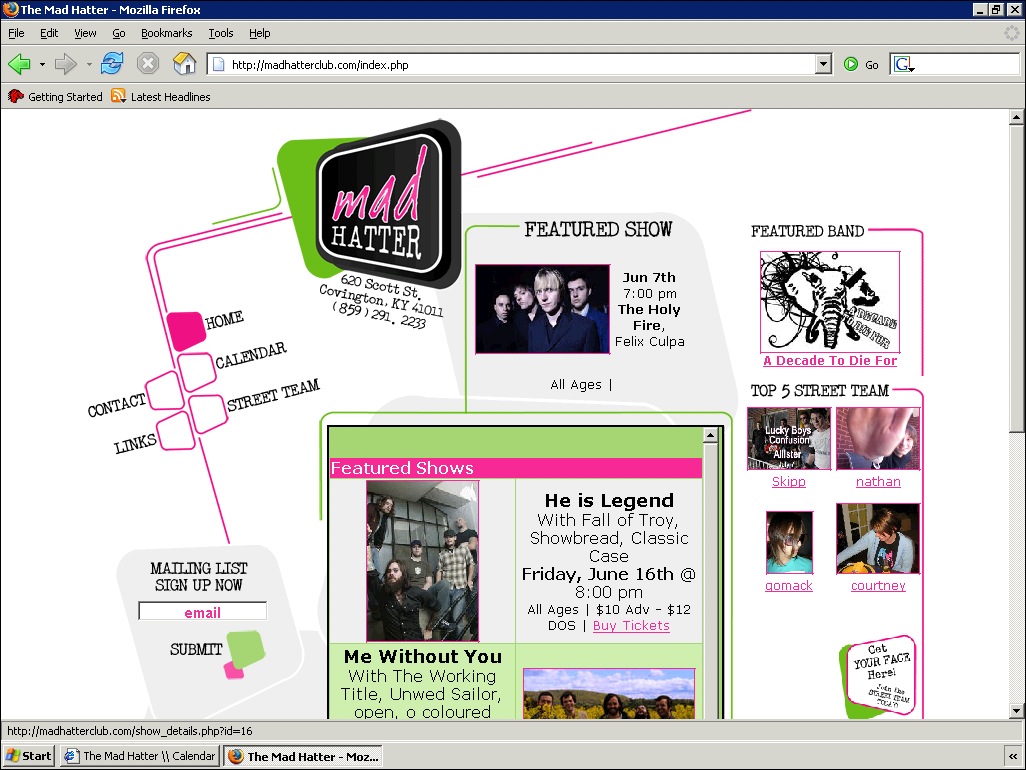This screenshot has width=1026, height=770.
Task: Click the green SUBMIT mailing list button
Action: (x=245, y=651)
